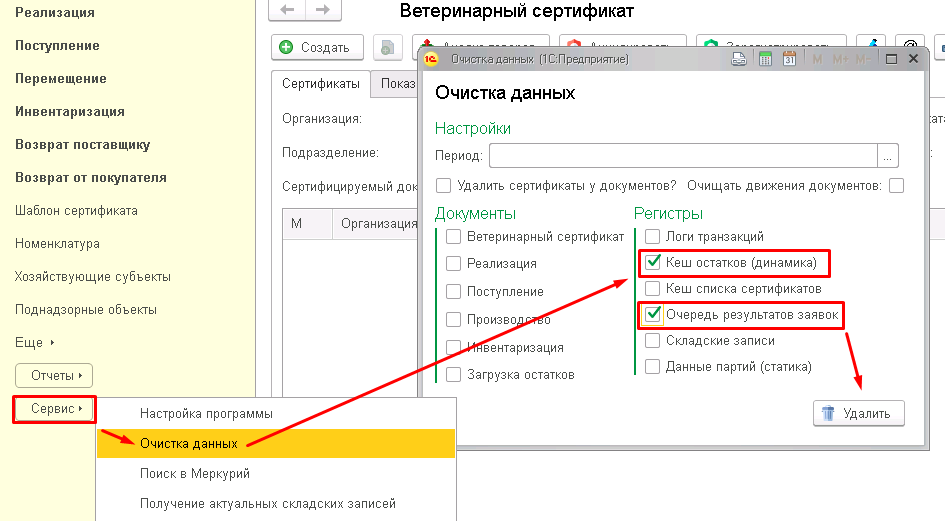Open period chooser with the ... button

[888, 156]
